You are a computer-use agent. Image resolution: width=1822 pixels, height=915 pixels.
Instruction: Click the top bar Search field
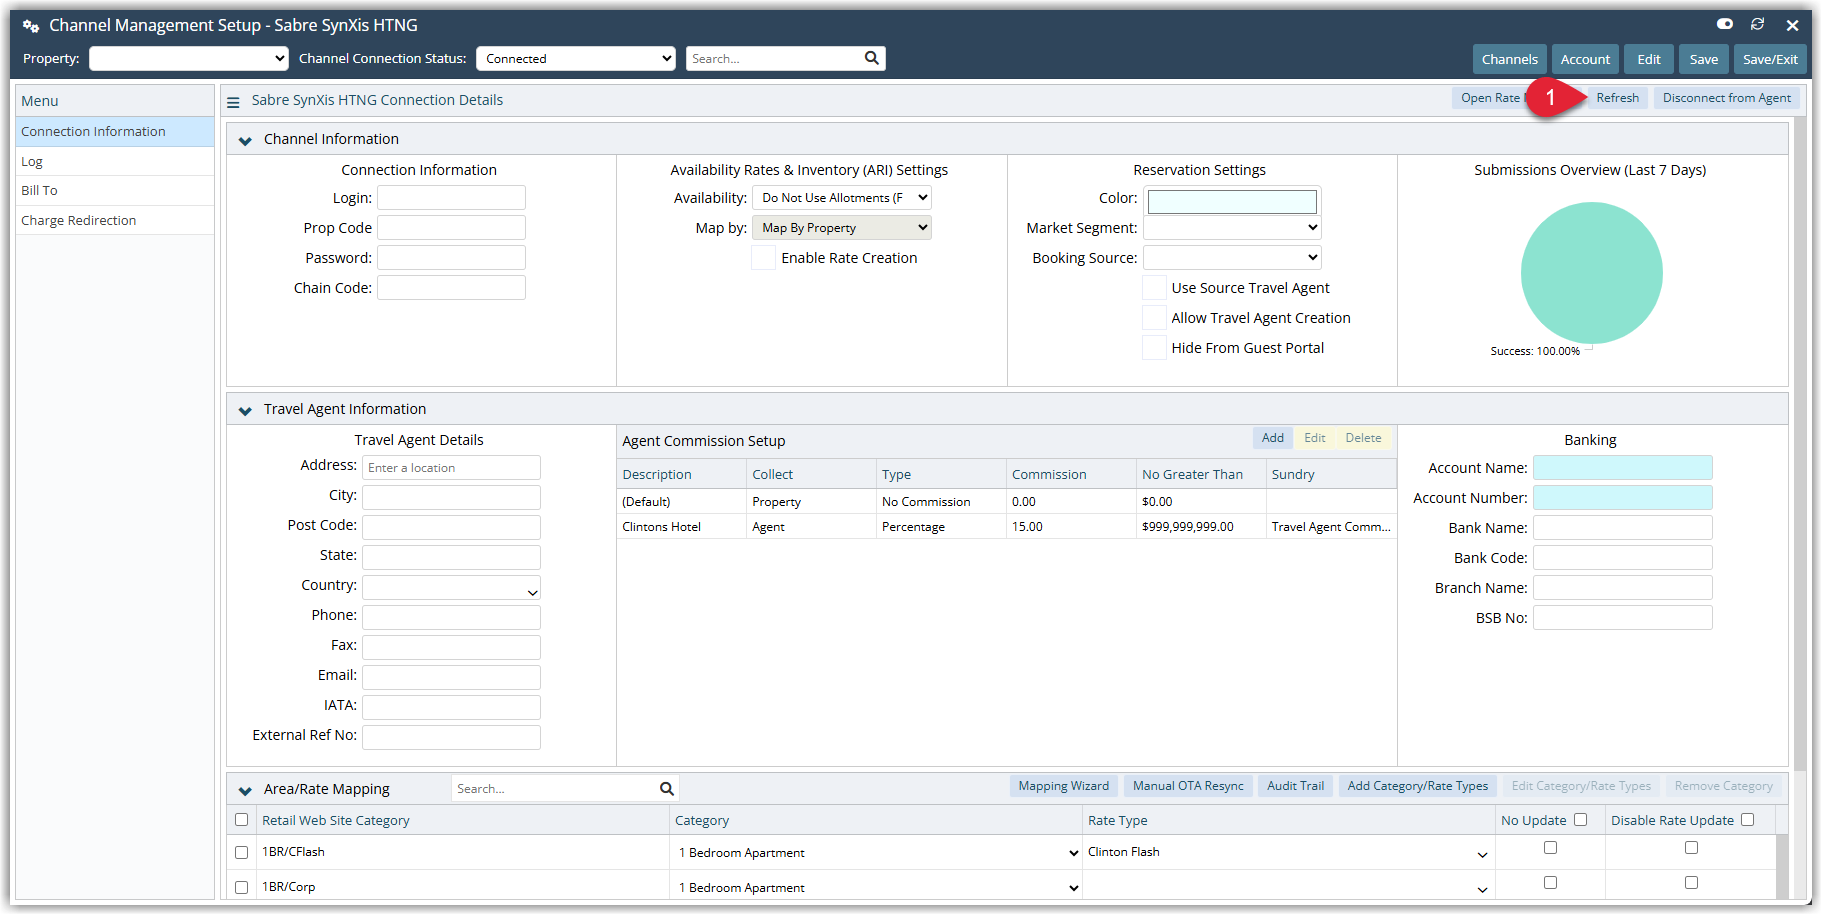tap(775, 58)
